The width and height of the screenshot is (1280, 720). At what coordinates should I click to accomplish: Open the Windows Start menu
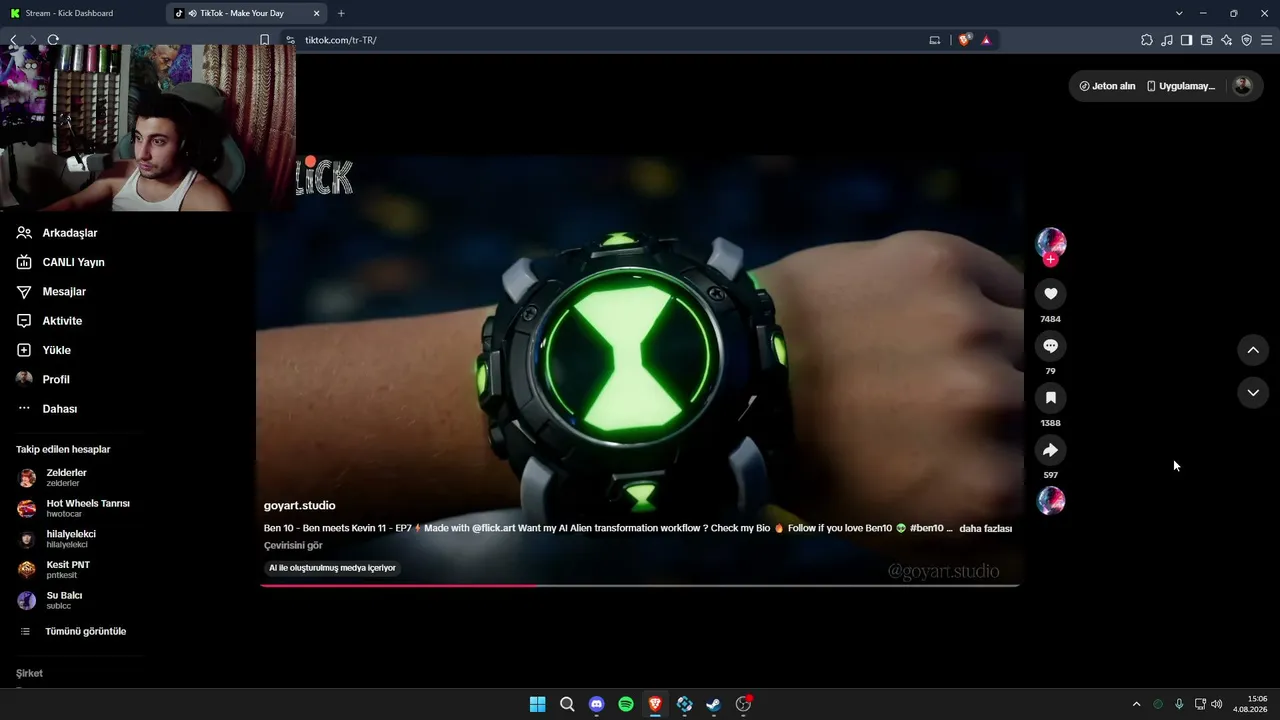tap(537, 704)
